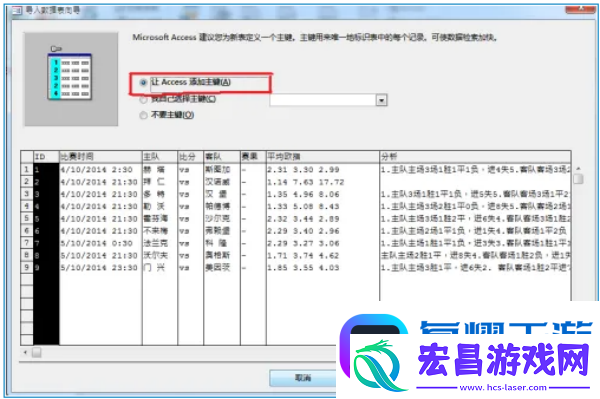
Task: Click the 客队 column header
Action: click(222, 156)
